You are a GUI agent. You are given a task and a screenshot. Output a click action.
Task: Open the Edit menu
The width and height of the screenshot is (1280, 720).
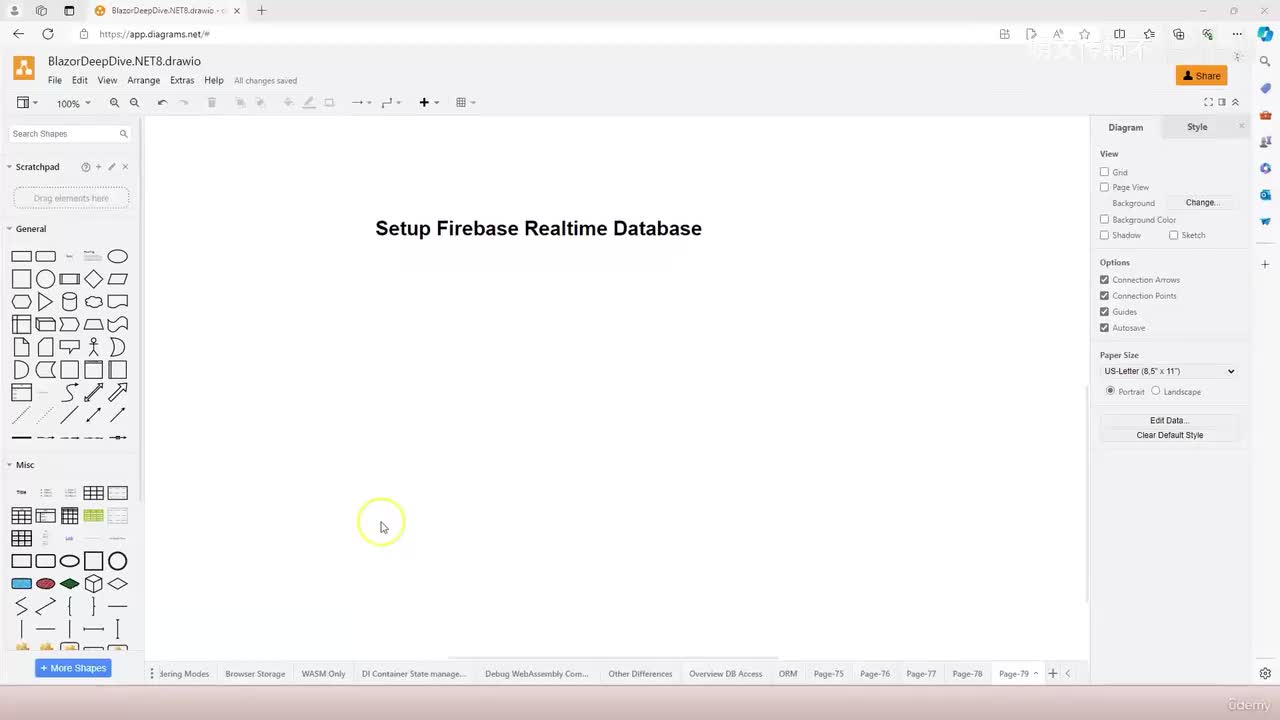(80, 80)
